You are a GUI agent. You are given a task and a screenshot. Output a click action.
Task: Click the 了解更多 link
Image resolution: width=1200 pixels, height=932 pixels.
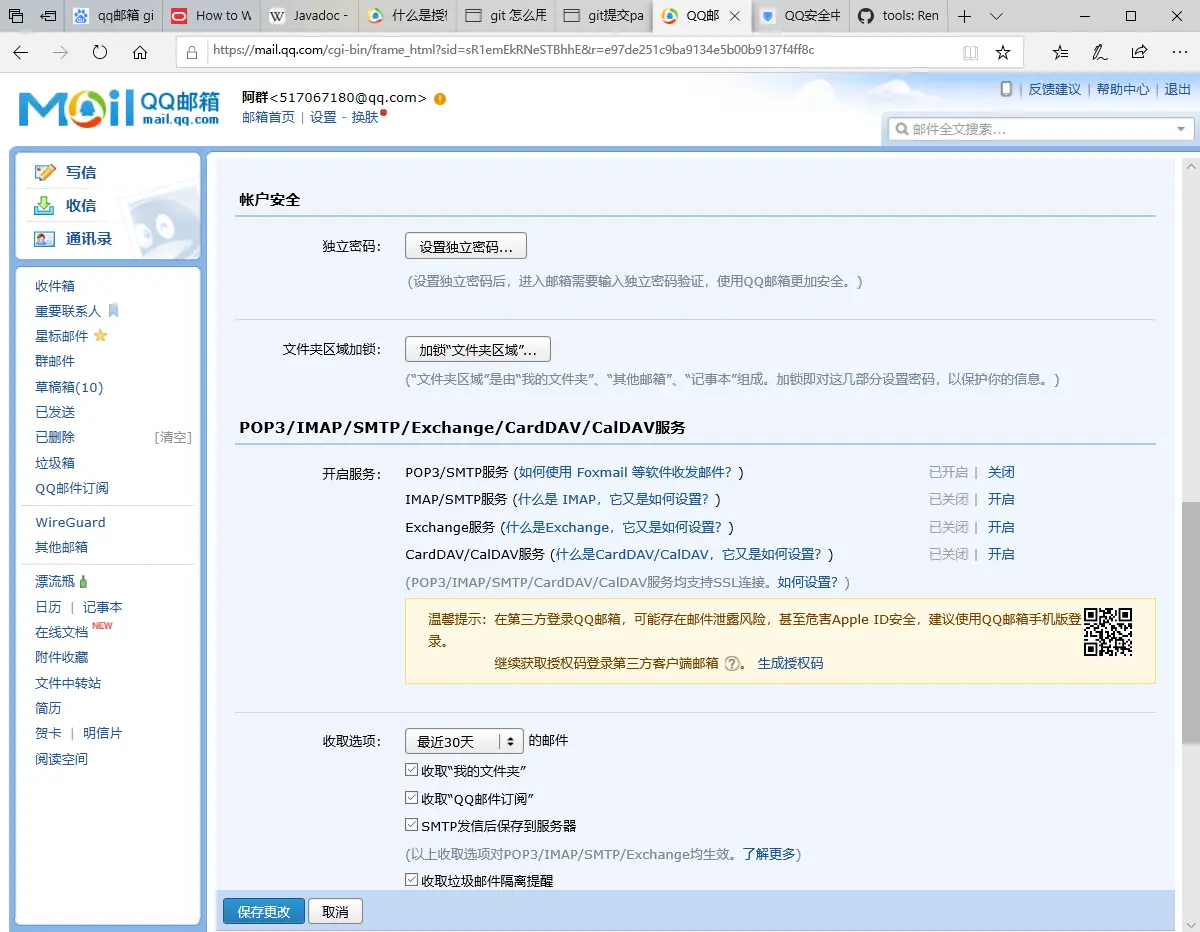(x=769, y=854)
